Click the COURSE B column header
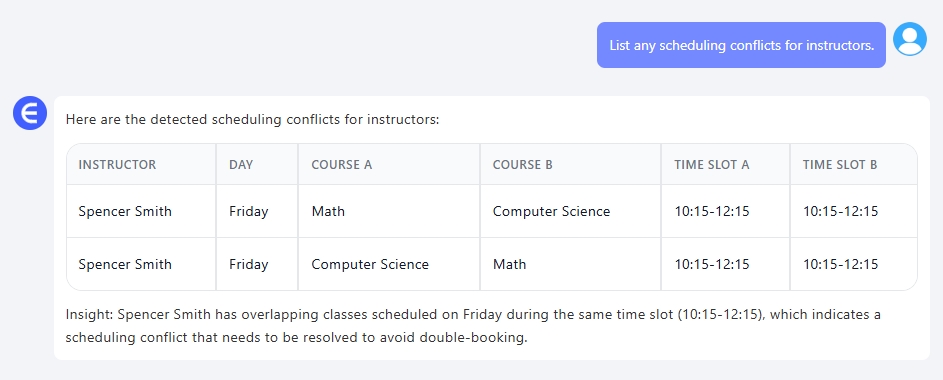The height and width of the screenshot is (380, 943). (x=523, y=165)
